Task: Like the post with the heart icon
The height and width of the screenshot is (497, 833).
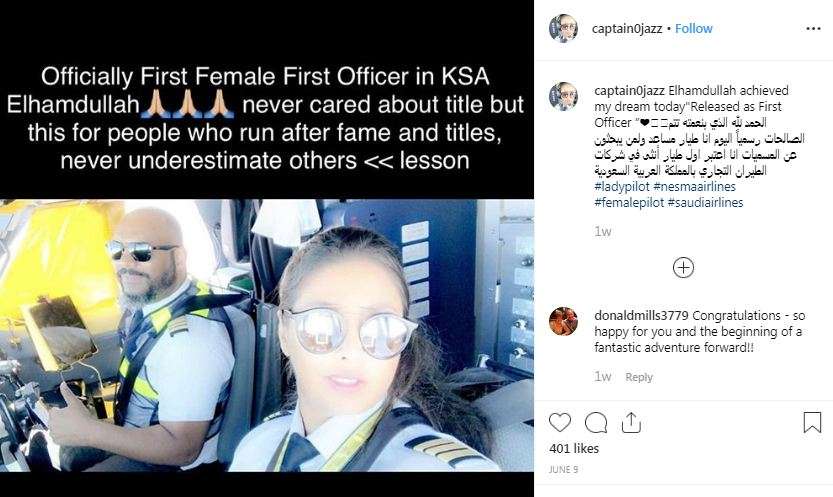Action: (559, 423)
